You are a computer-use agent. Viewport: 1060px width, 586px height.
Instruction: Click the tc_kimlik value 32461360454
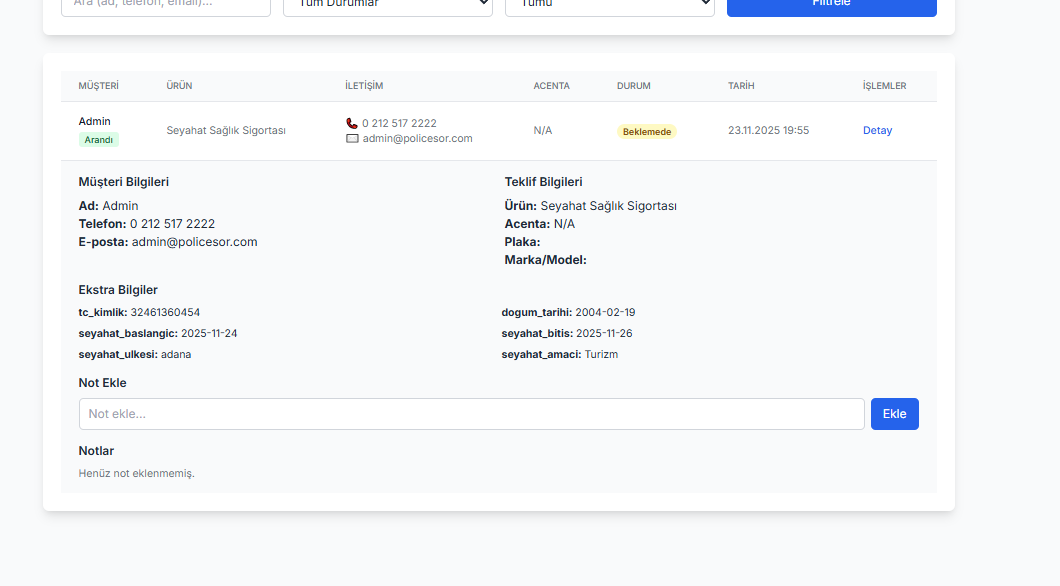pos(165,312)
